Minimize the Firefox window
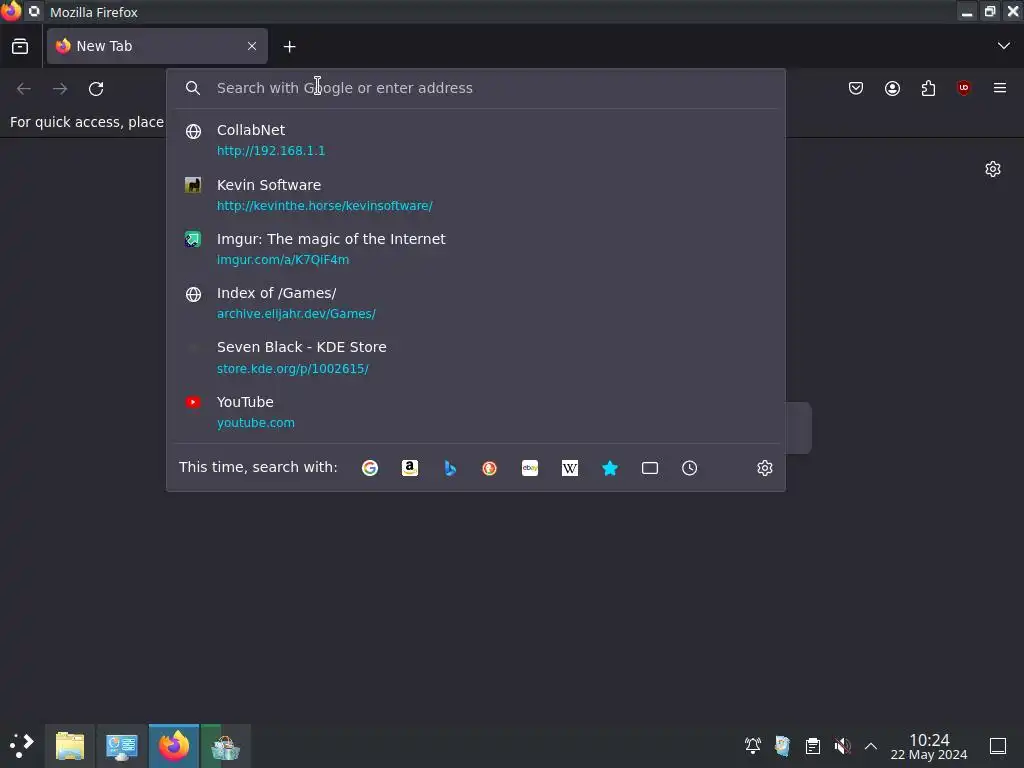Image resolution: width=1024 pixels, height=768 pixels. coord(967,12)
